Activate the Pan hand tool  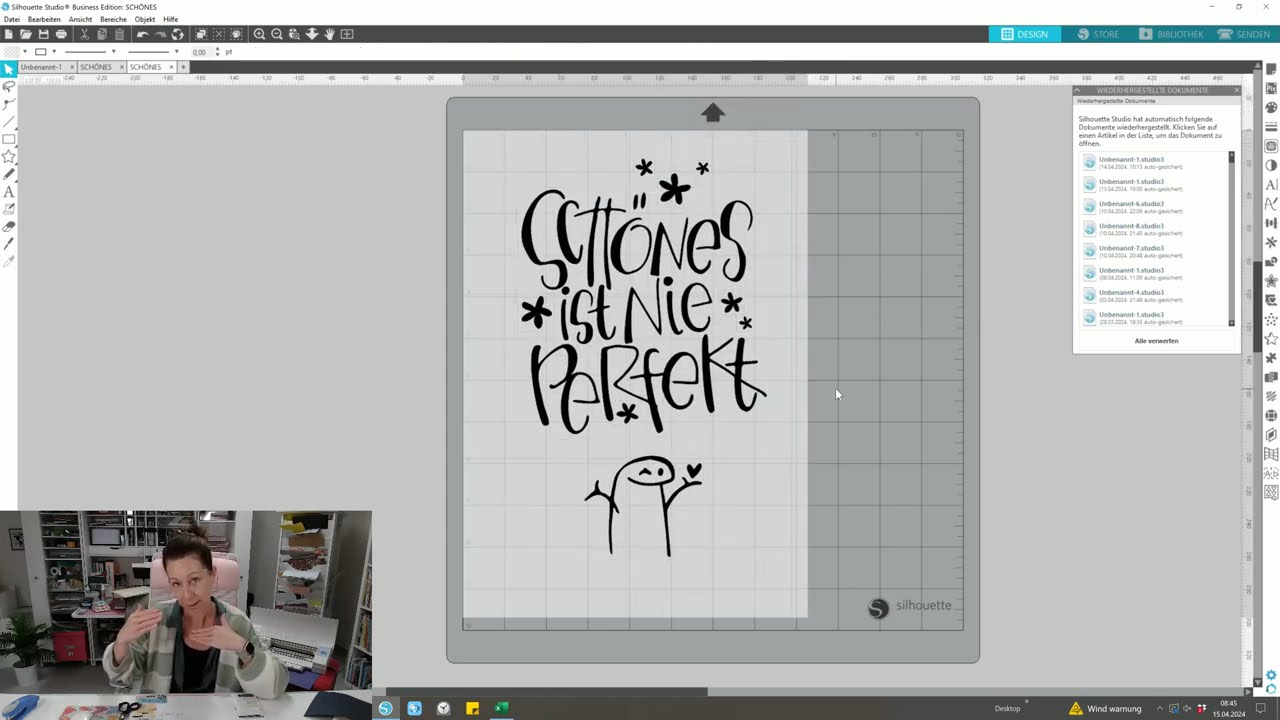point(329,34)
